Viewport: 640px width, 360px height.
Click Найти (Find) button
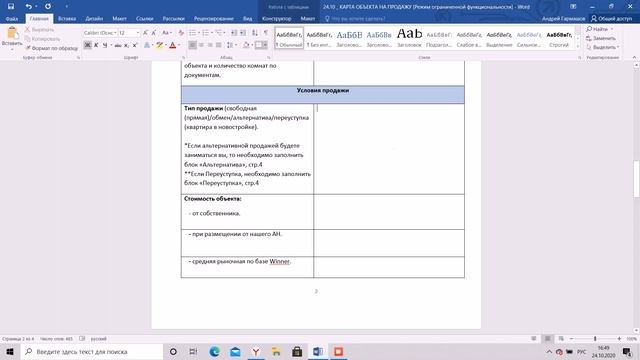600,29
